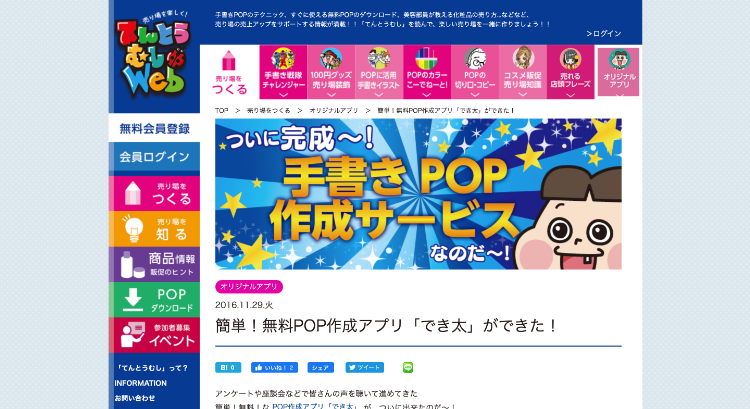Click the >ログイン link in header
Screen dimensions: 750x409
pyautogui.click(x=604, y=33)
